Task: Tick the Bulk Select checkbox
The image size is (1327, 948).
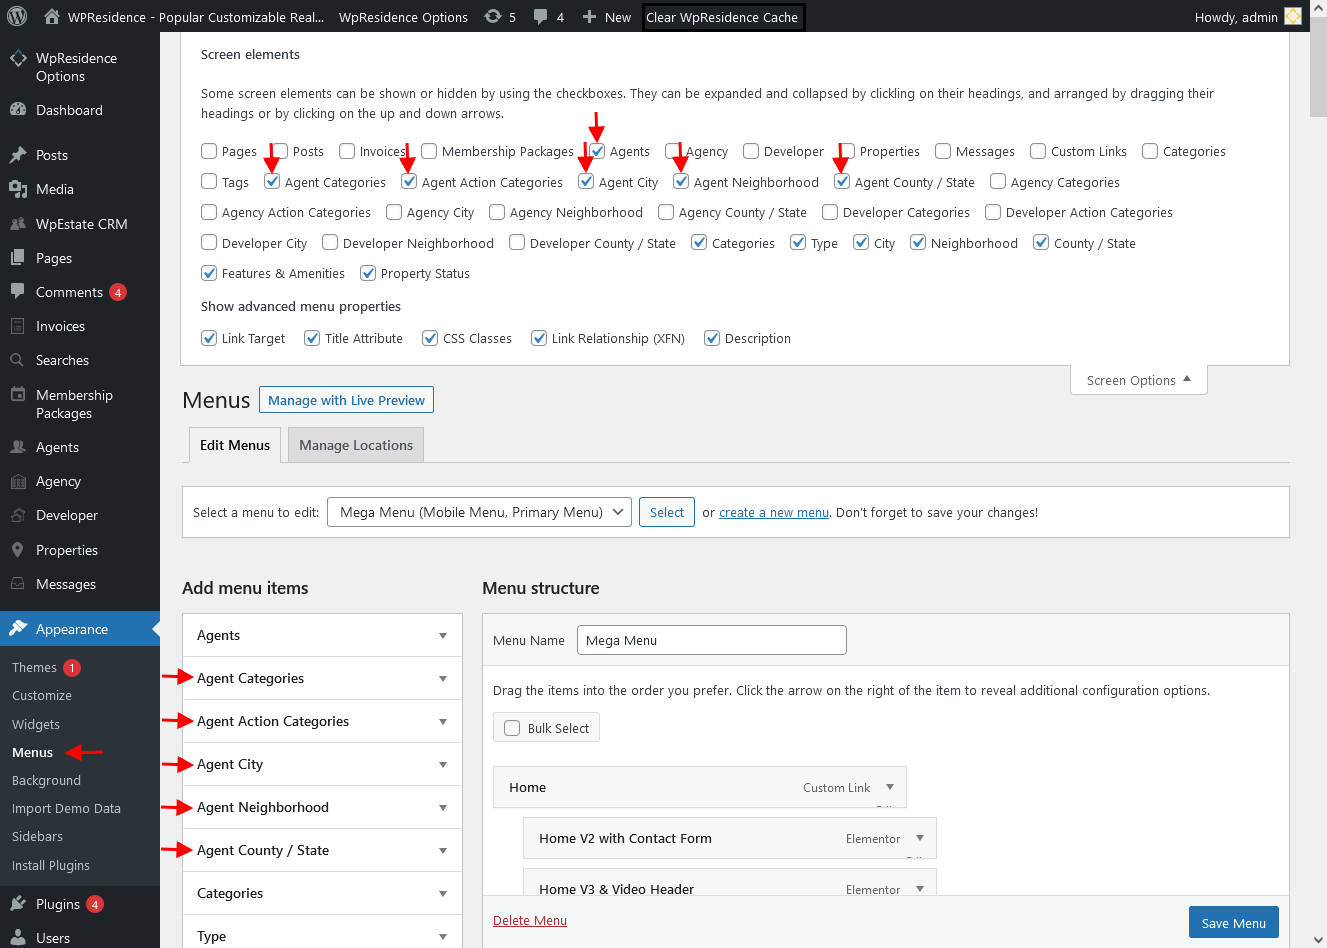Action: pos(512,728)
